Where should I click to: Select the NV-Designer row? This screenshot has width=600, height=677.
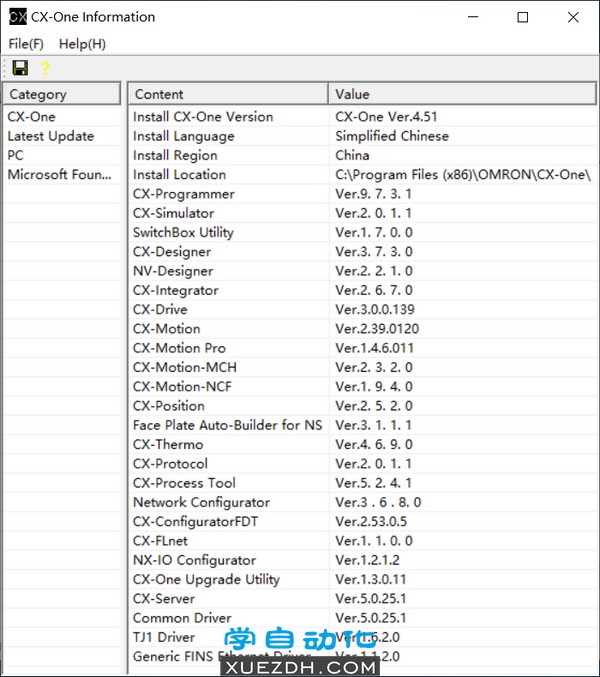tap(363, 271)
